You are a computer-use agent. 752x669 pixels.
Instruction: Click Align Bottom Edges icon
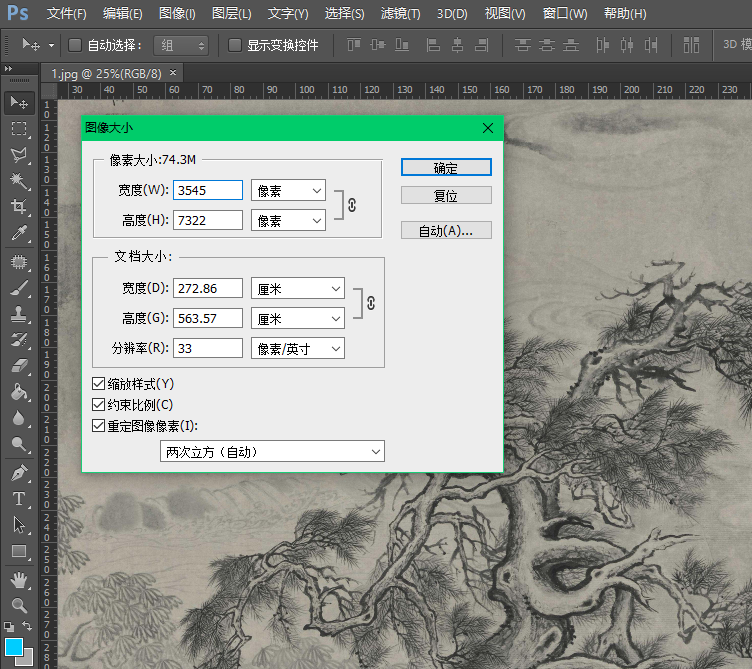pyautogui.click(x=402, y=45)
